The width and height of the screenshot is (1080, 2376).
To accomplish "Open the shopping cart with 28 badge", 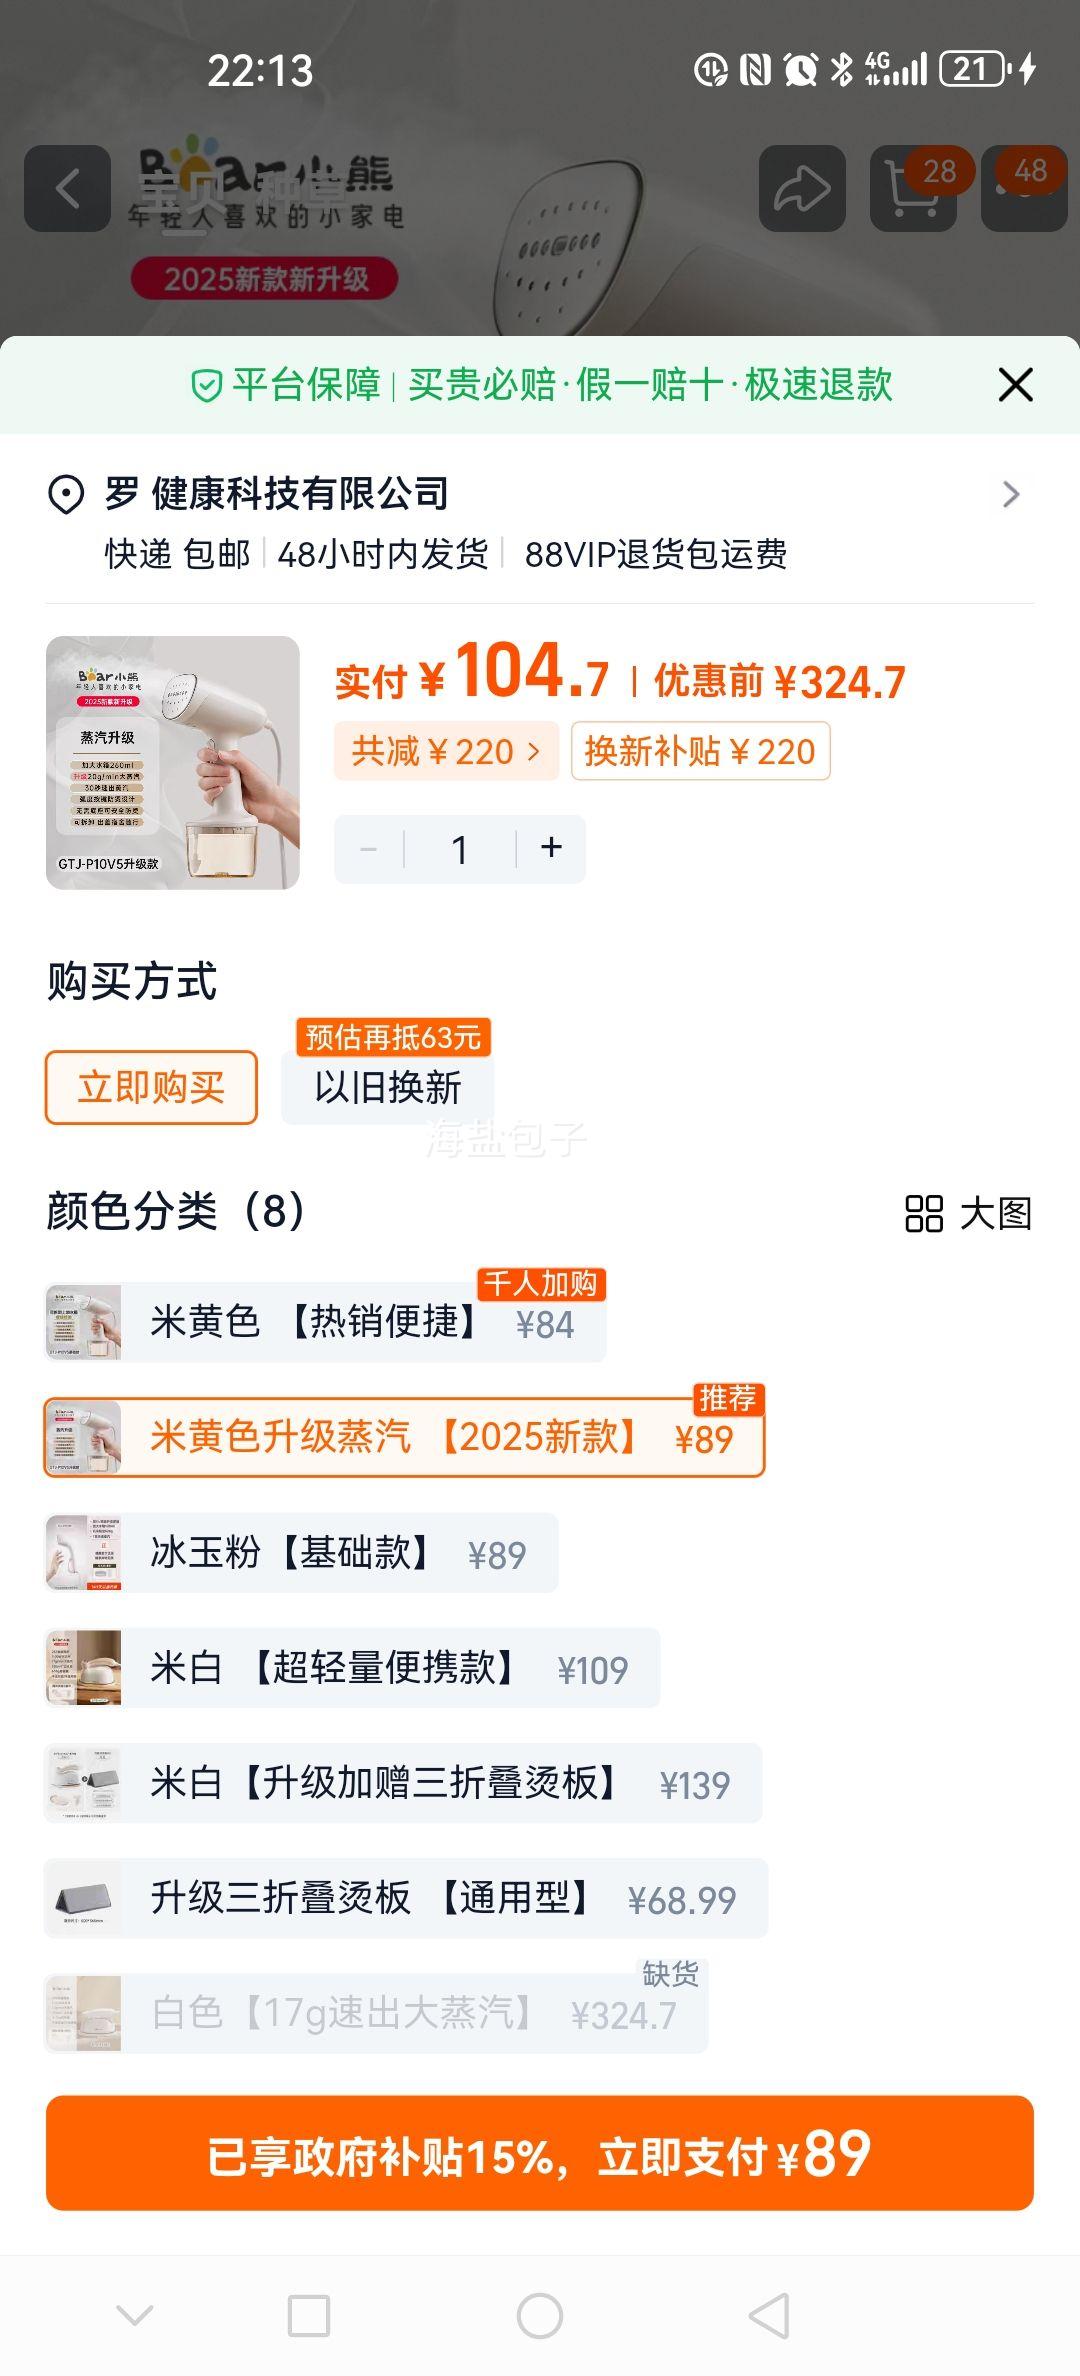I will tap(914, 188).
